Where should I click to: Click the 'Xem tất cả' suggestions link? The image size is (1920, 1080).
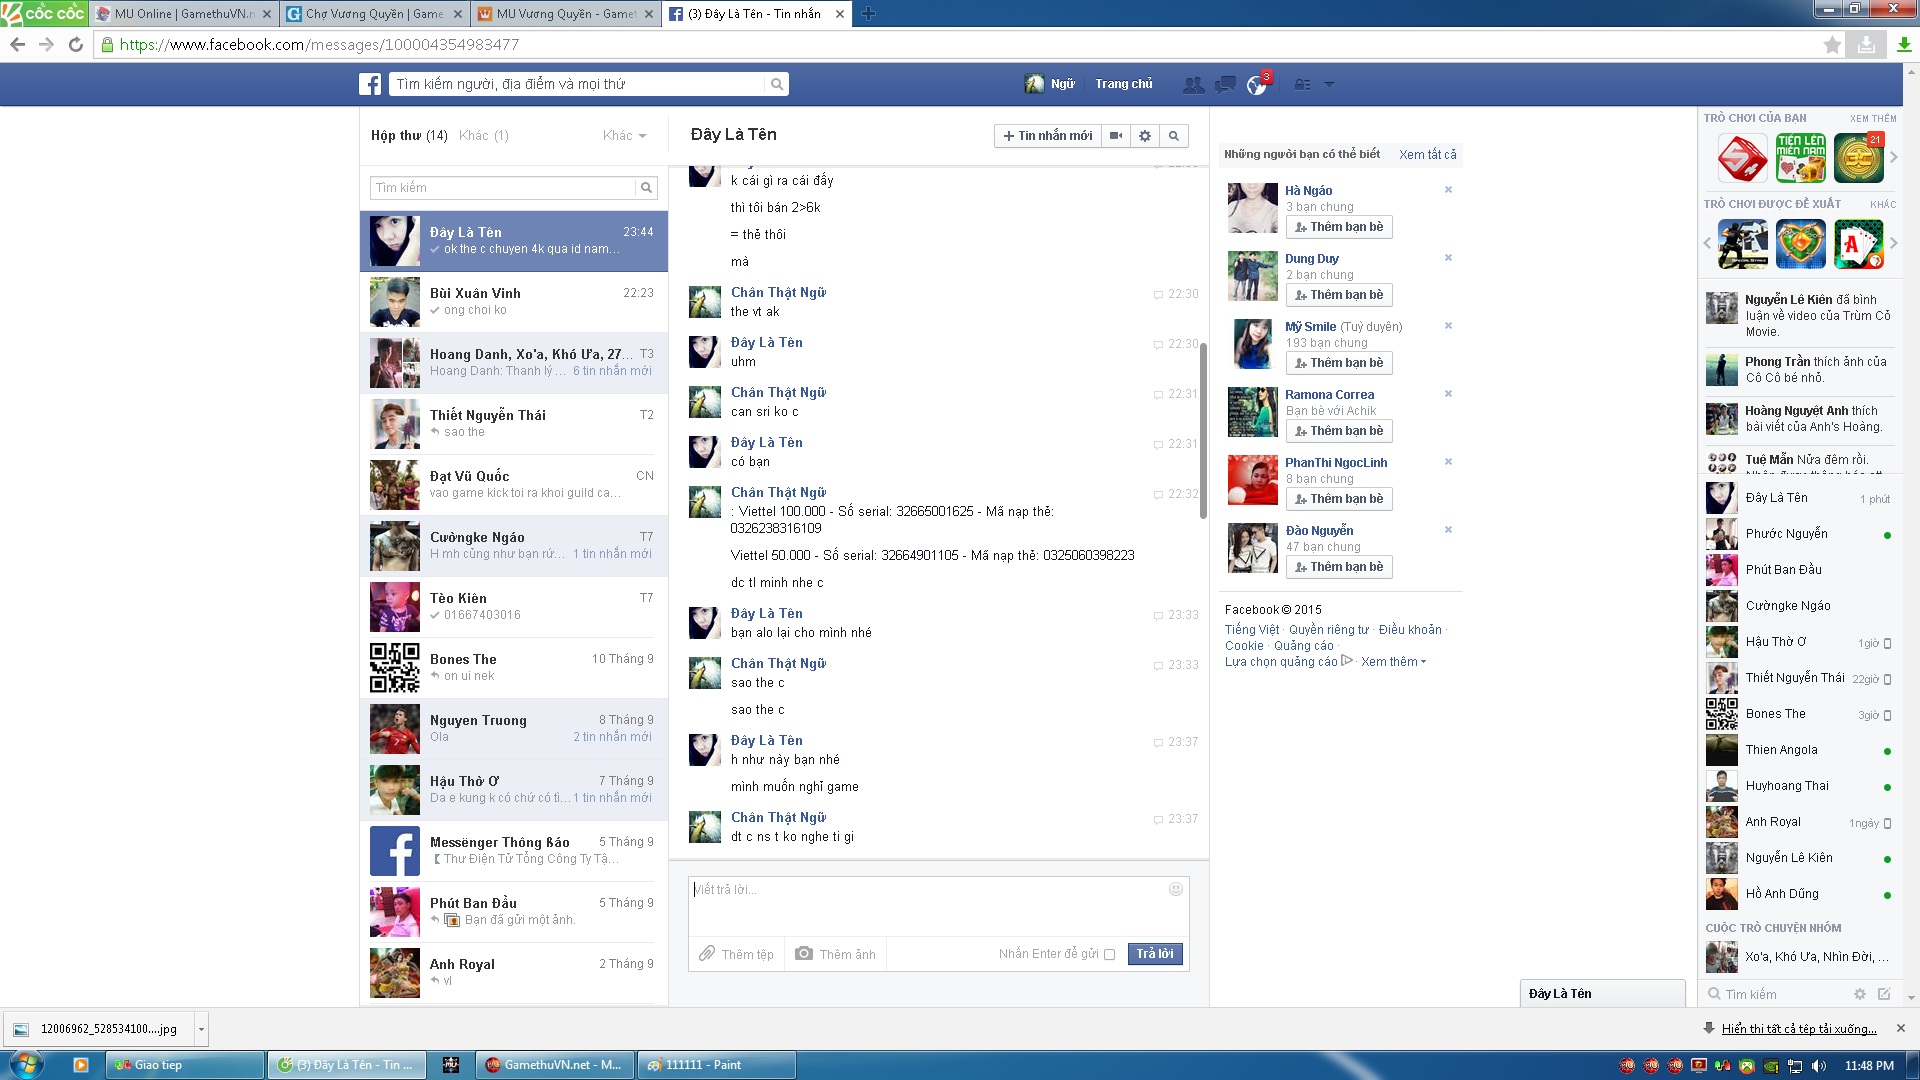pos(1427,155)
